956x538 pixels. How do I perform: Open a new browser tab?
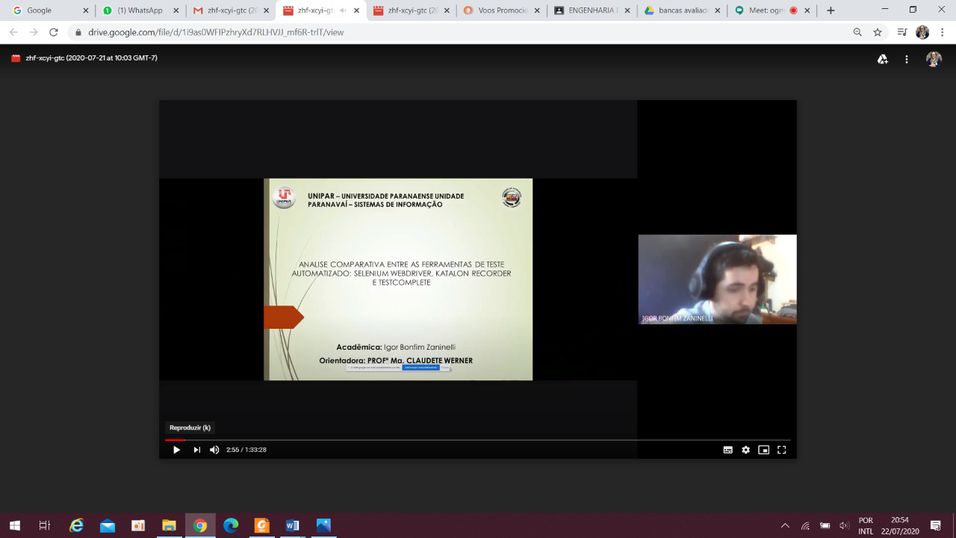pos(831,10)
